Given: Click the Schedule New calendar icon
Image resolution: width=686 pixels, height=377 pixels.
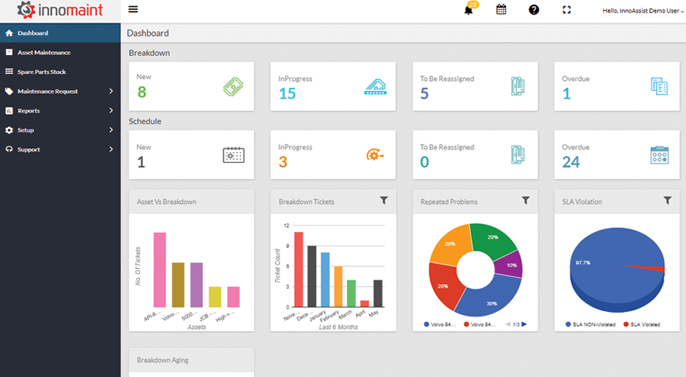Looking at the screenshot, I should point(234,155).
